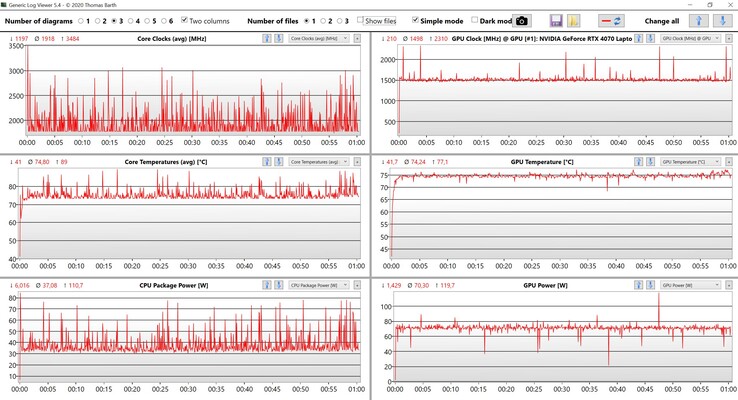Click Change all up arrow icon
The image size is (738, 400).
pyautogui.click(x=700, y=21)
